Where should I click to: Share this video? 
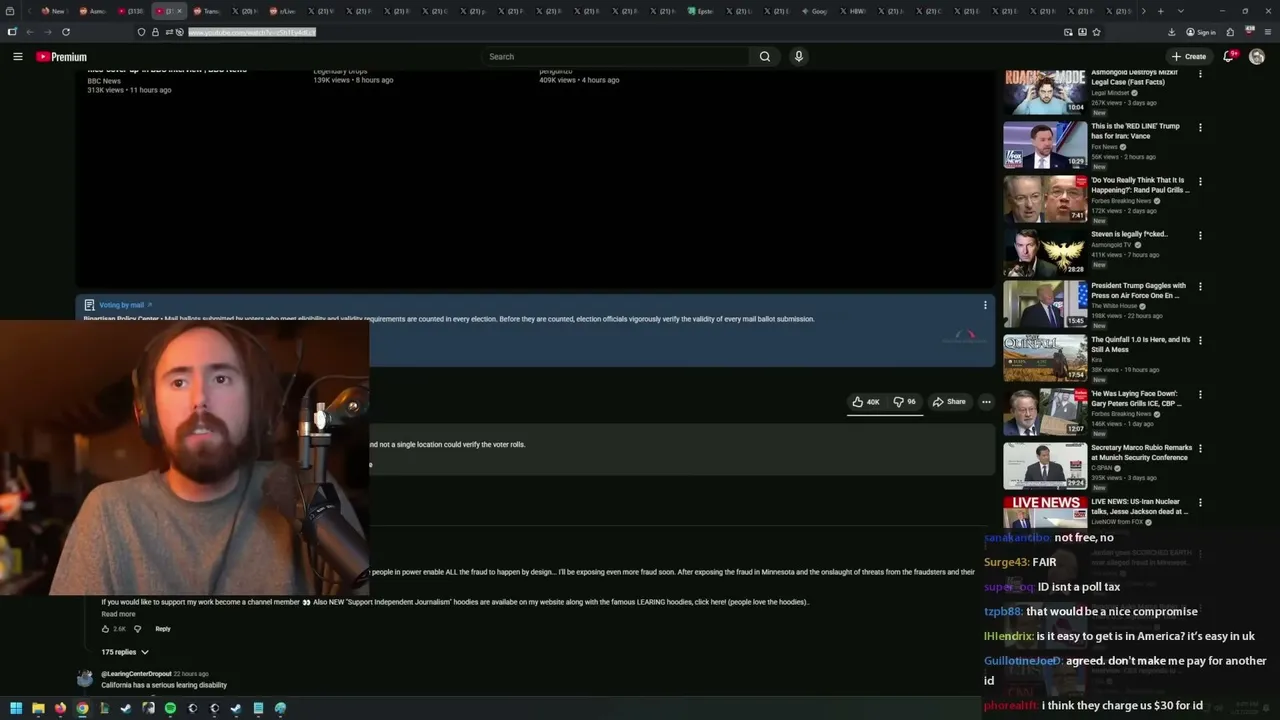pos(949,402)
